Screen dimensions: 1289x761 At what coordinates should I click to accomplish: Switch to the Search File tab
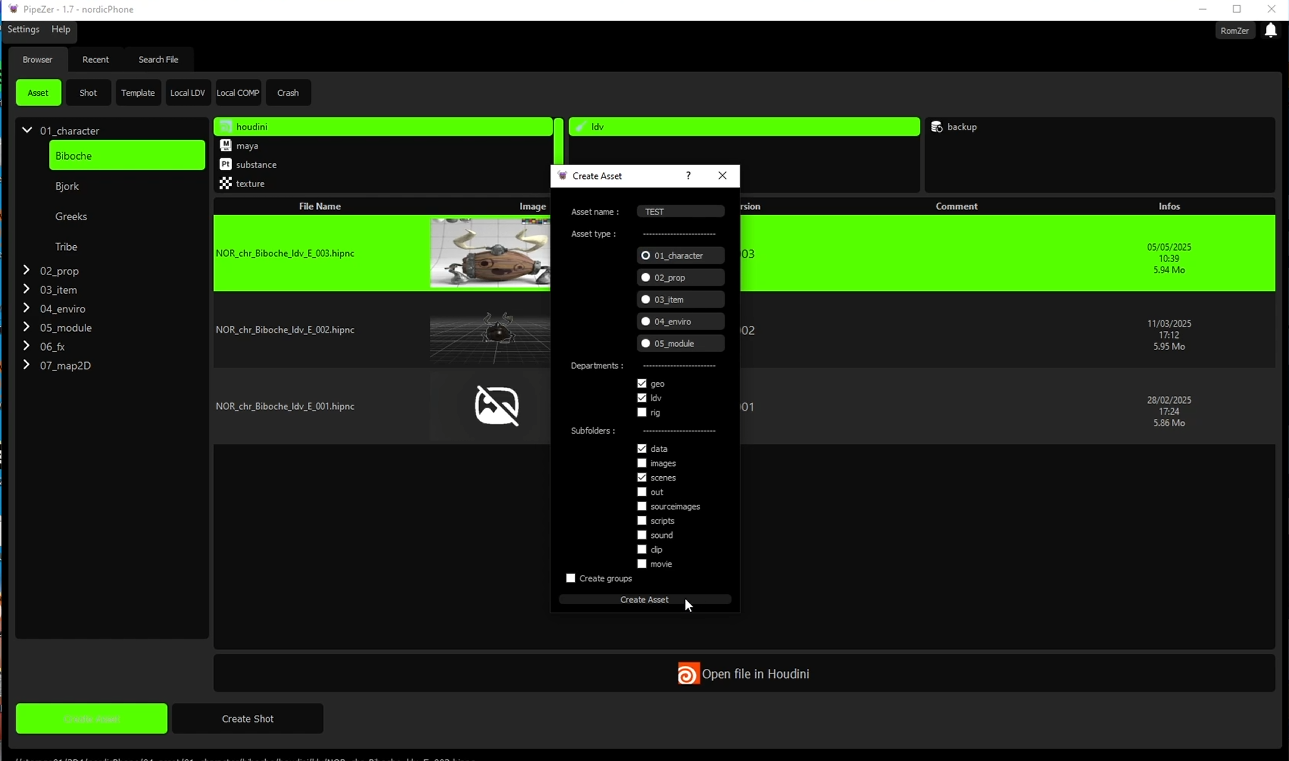point(158,60)
